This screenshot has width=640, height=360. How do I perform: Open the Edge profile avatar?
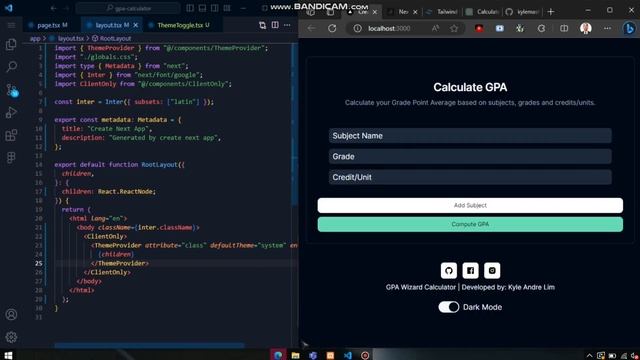(586, 28)
